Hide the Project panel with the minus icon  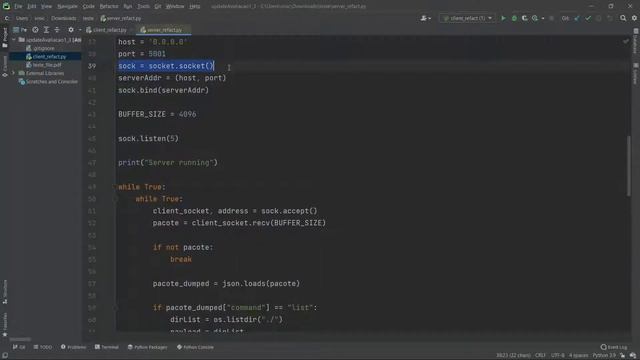coord(80,30)
